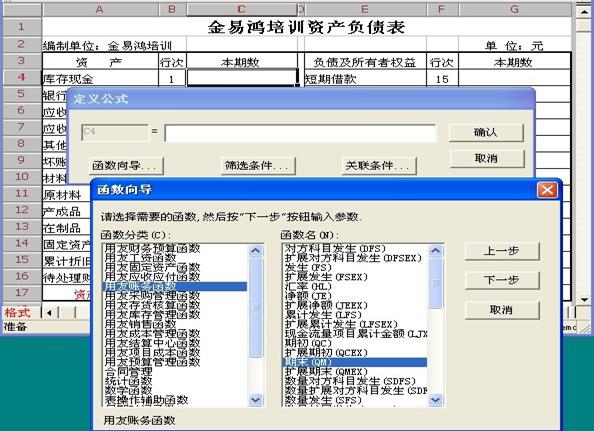Viewport: 594px width, 431px height.
Task: Open the 关联条件... dialog button
Action: click(x=378, y=166)
